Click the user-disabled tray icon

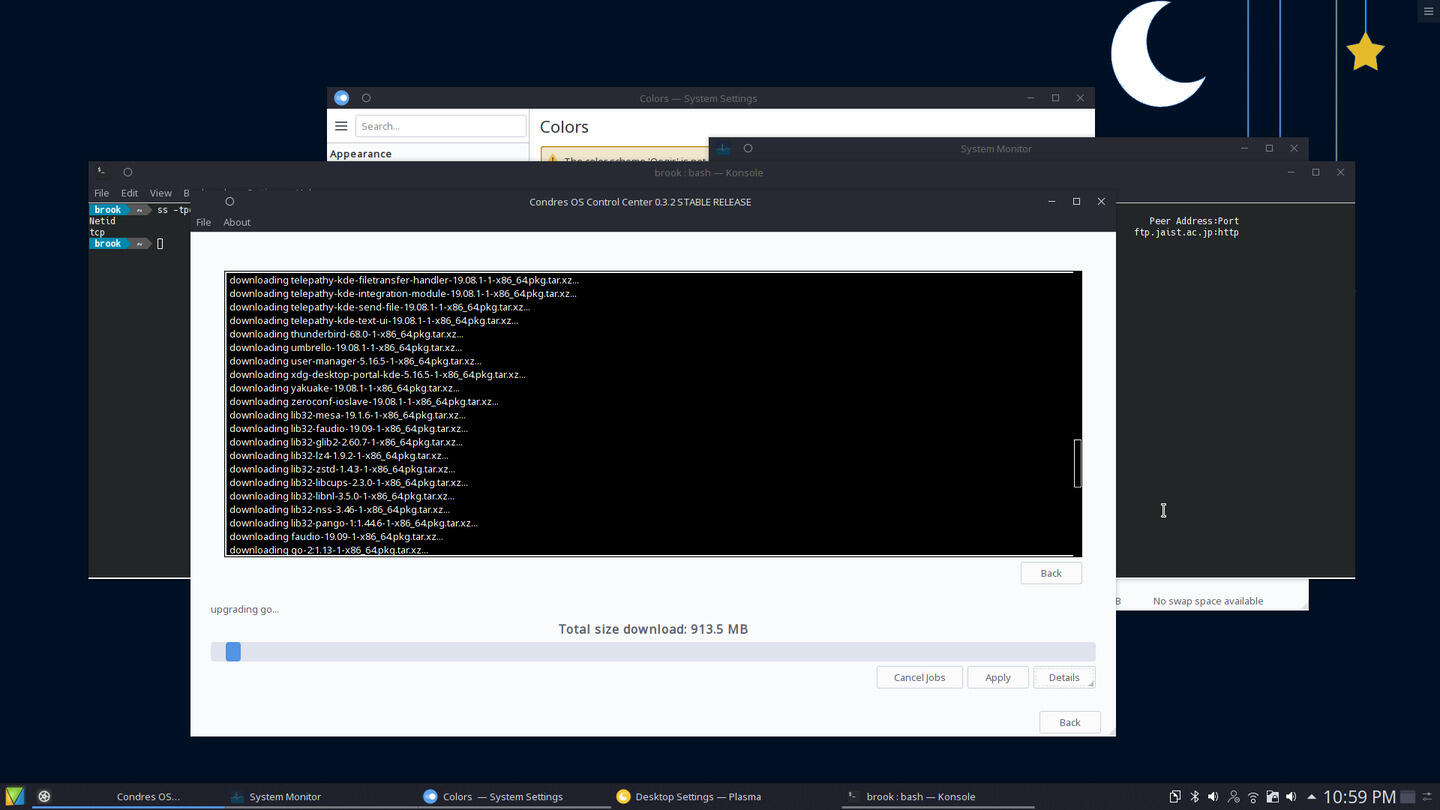click(x=1233, y=797)
